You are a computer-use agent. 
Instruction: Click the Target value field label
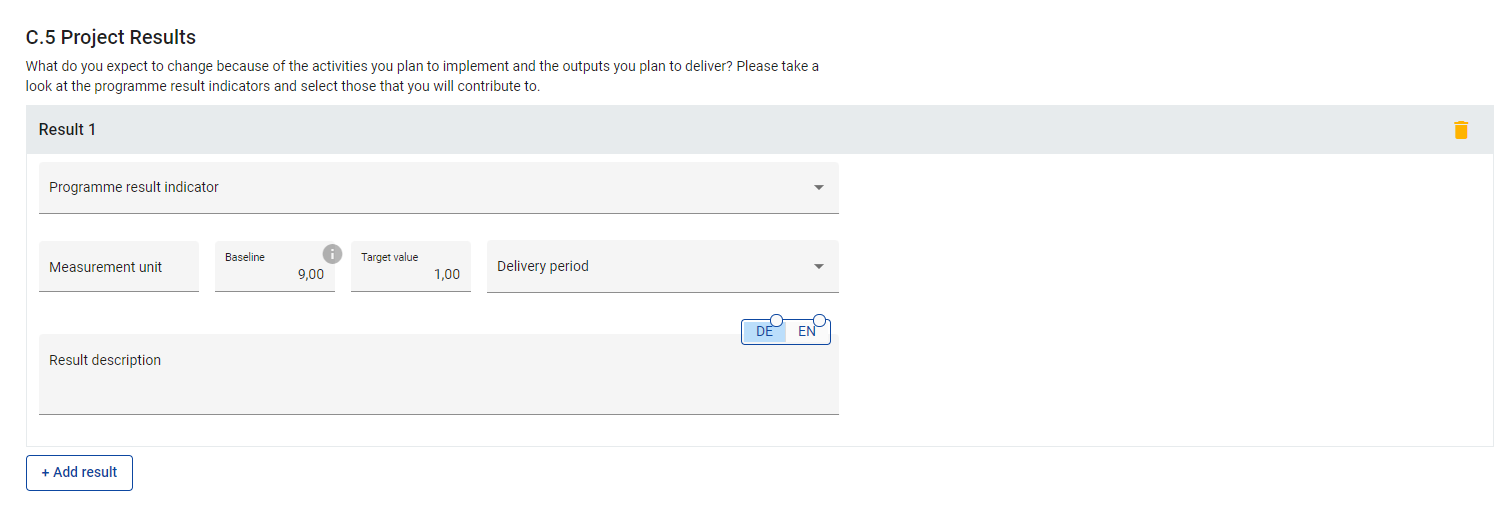tap(390, 257)
